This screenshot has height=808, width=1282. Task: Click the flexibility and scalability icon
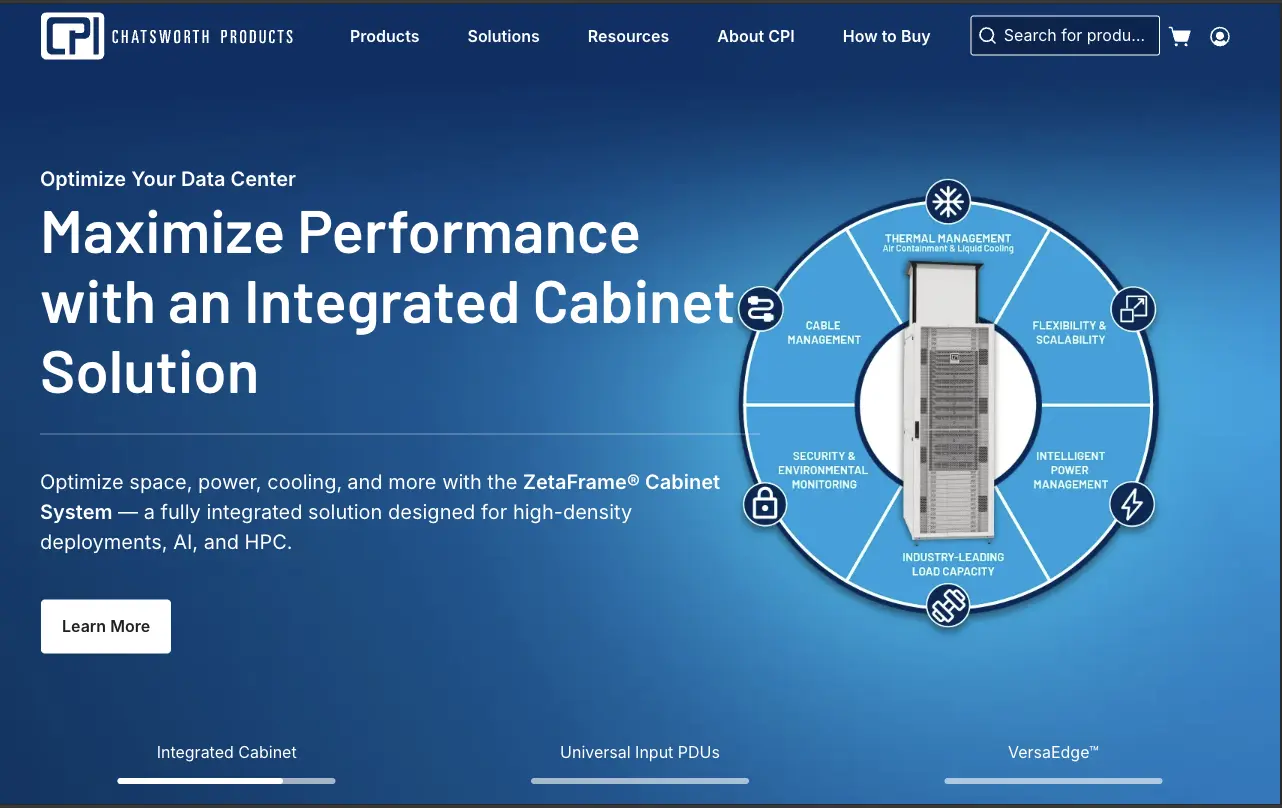point(1133,309)
